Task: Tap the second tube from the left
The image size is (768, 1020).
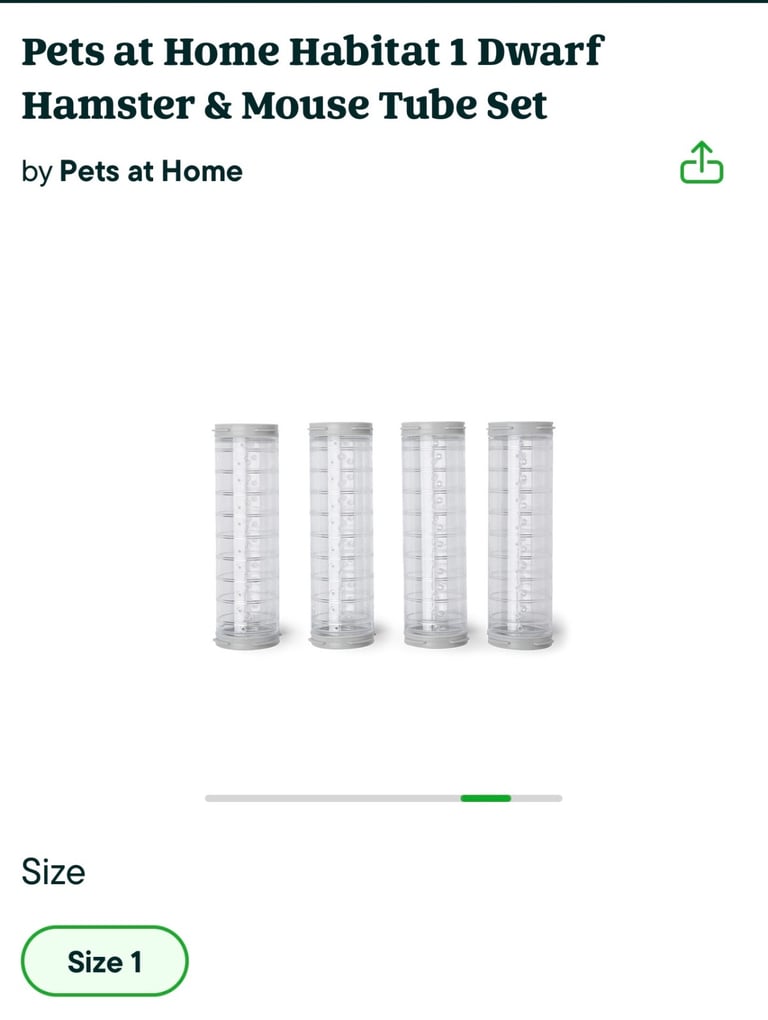Action: click(x=341, y=535)
